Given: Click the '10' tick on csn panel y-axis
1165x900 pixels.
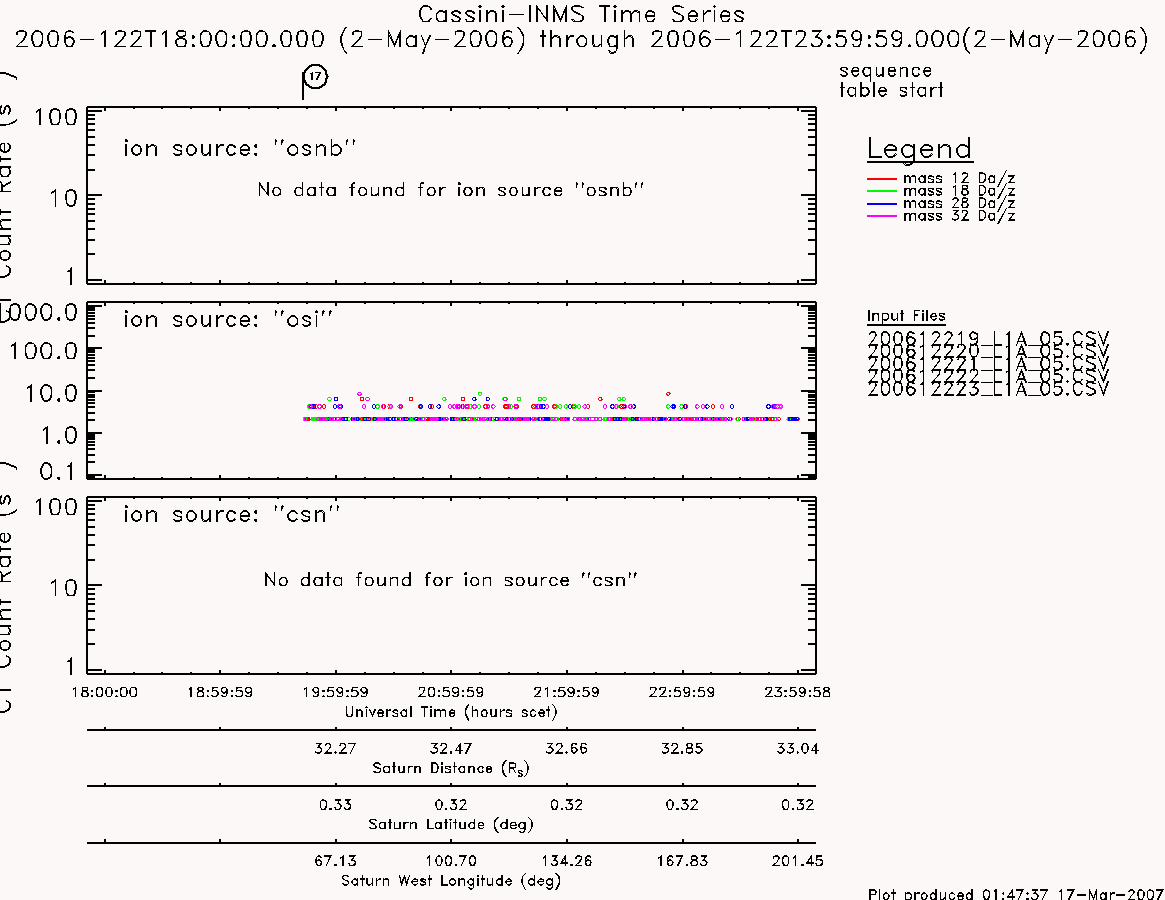Looking at the screenshot, I should tap(62, 588).
